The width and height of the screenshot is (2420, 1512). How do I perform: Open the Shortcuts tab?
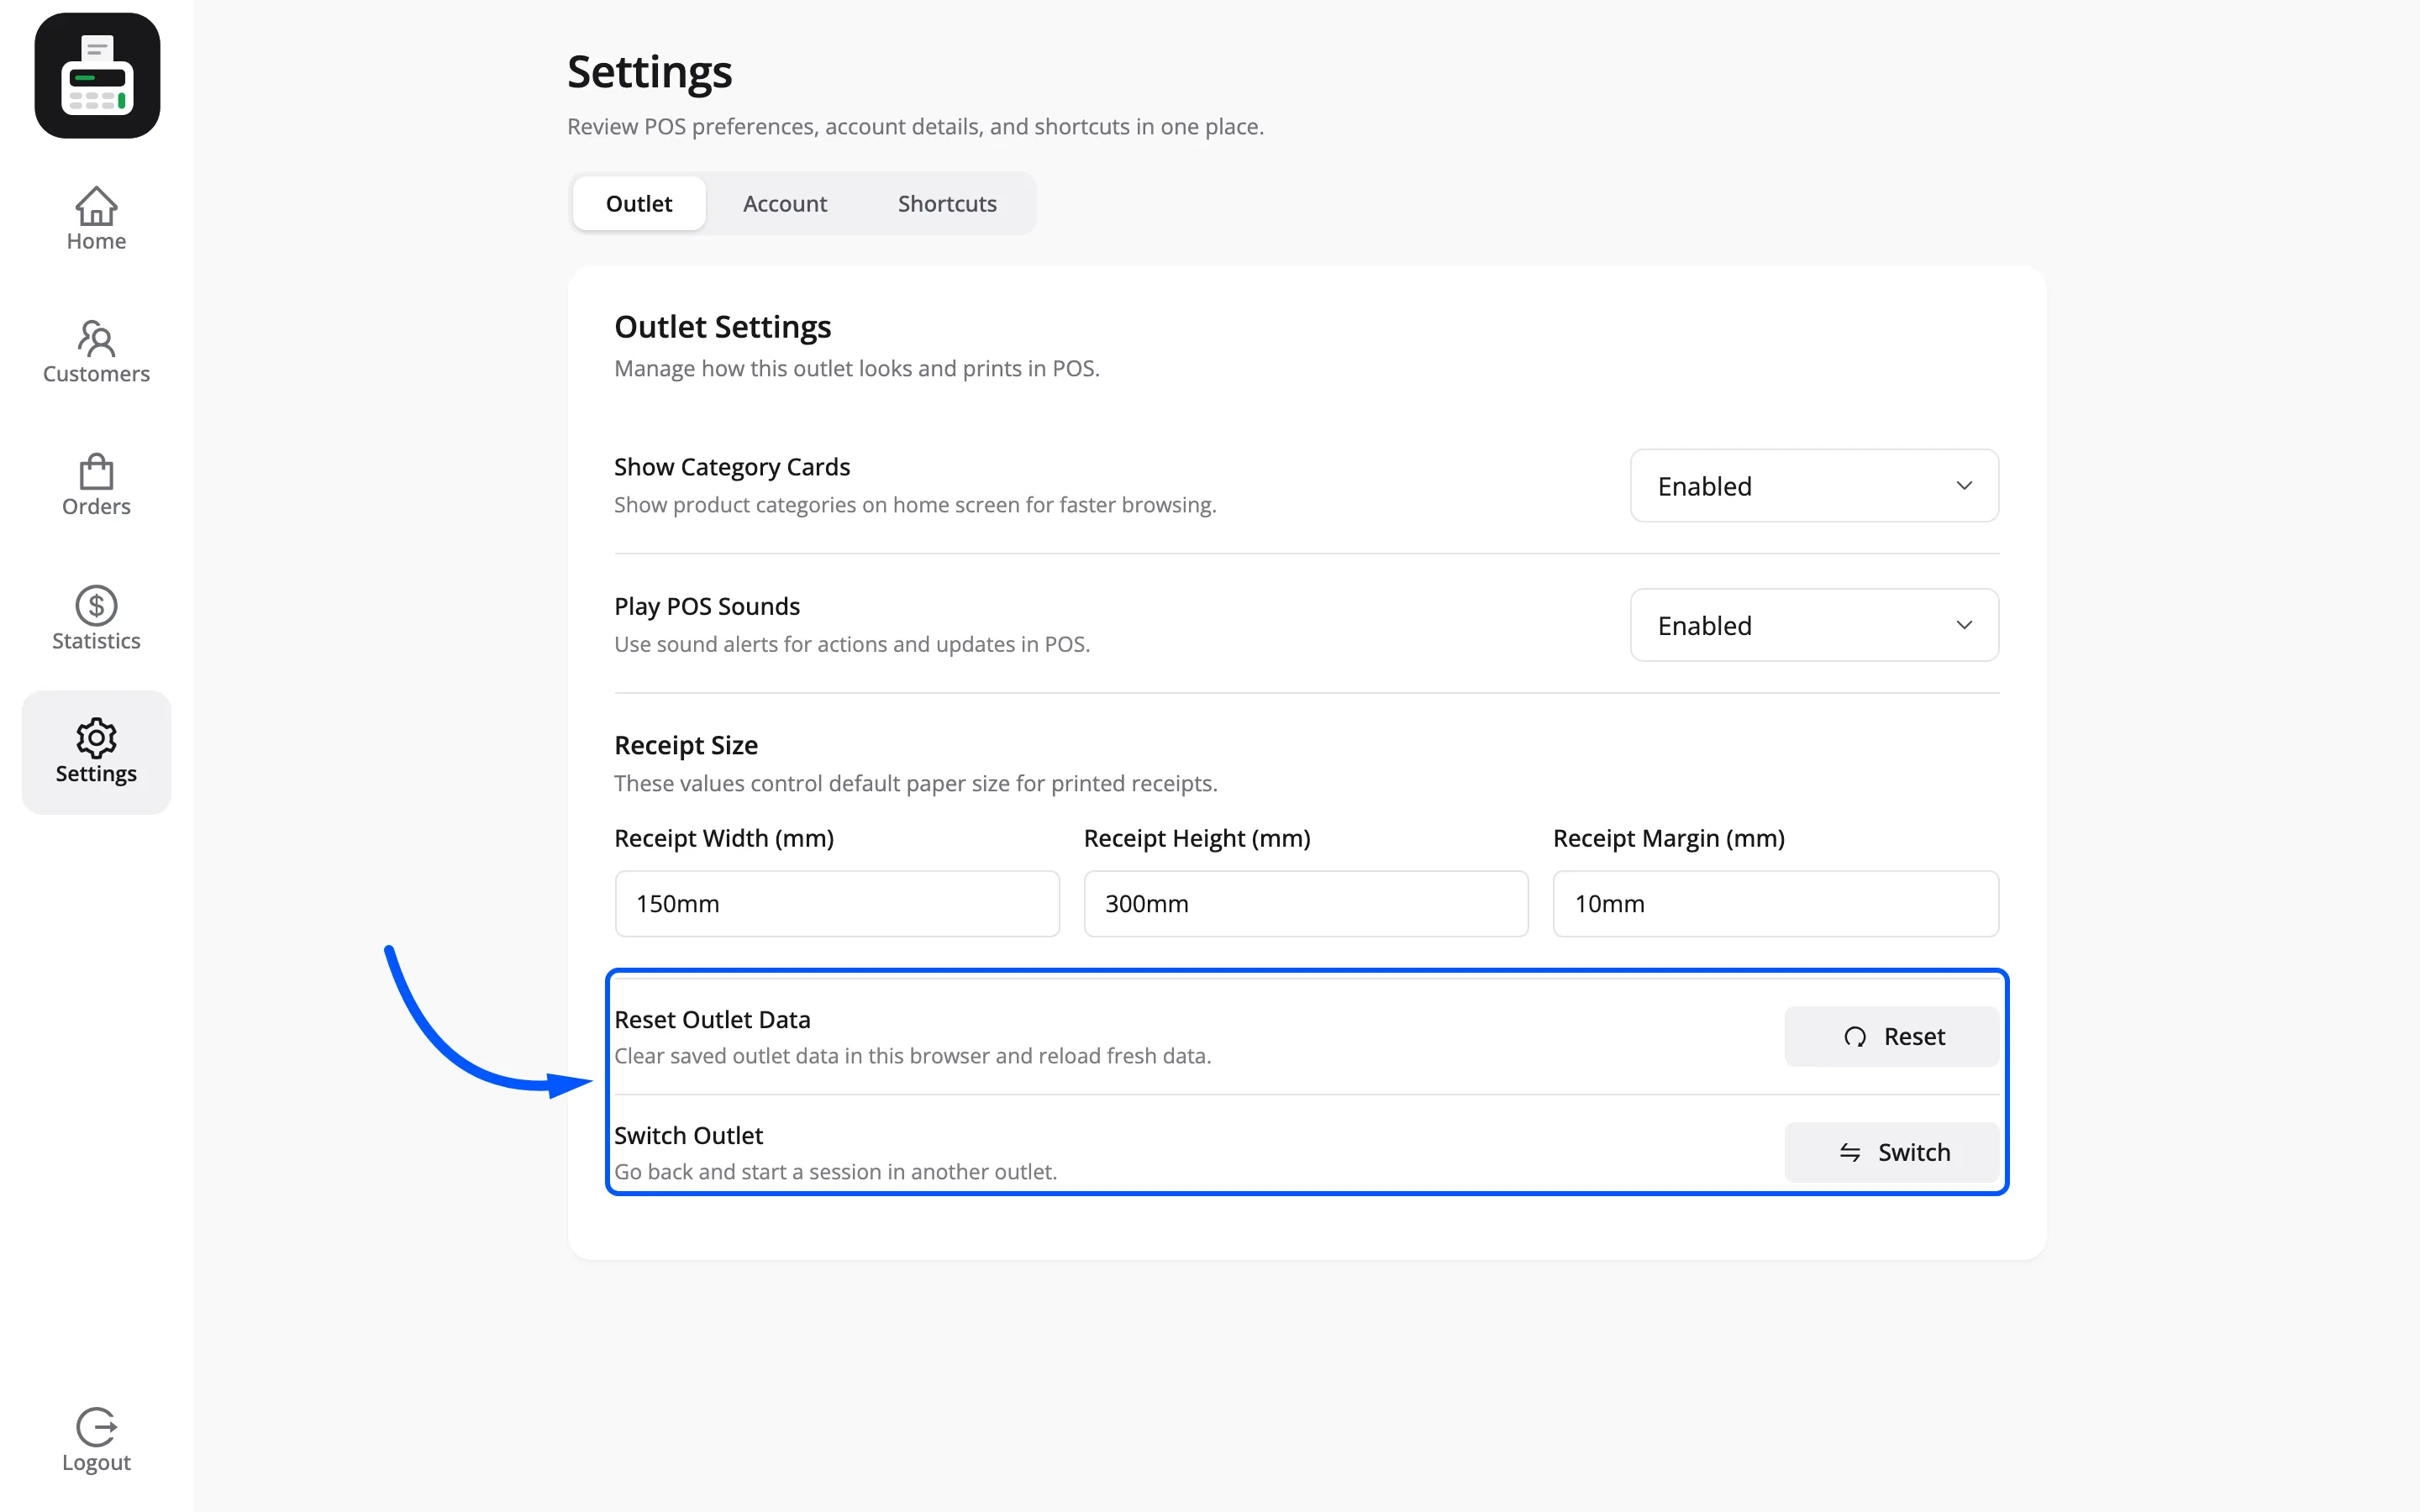[x=947, y=203]
